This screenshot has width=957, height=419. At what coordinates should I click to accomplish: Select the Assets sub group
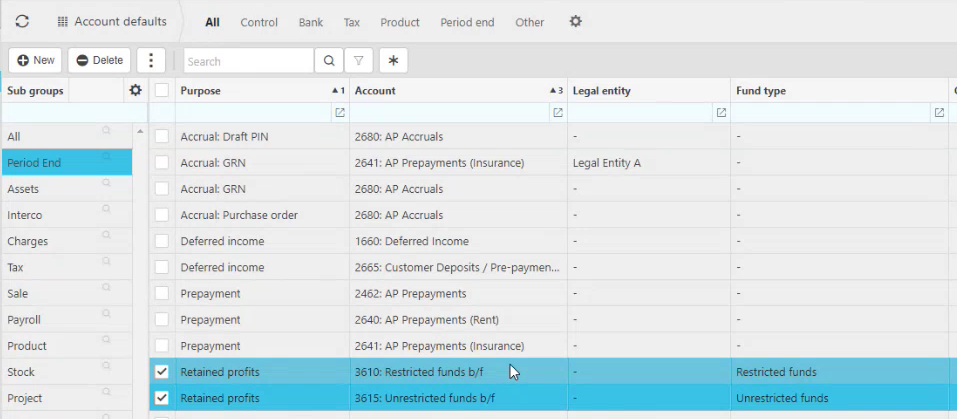click(67, 189)
